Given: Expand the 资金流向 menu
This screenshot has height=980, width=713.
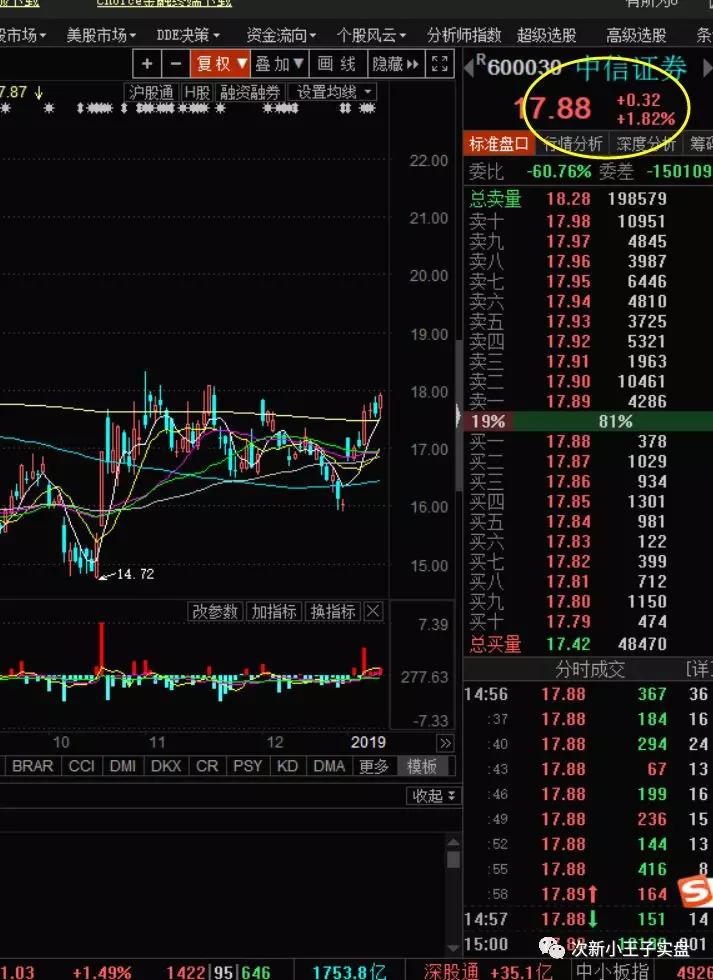Looking at the screenshot, I should click(281, 35).
